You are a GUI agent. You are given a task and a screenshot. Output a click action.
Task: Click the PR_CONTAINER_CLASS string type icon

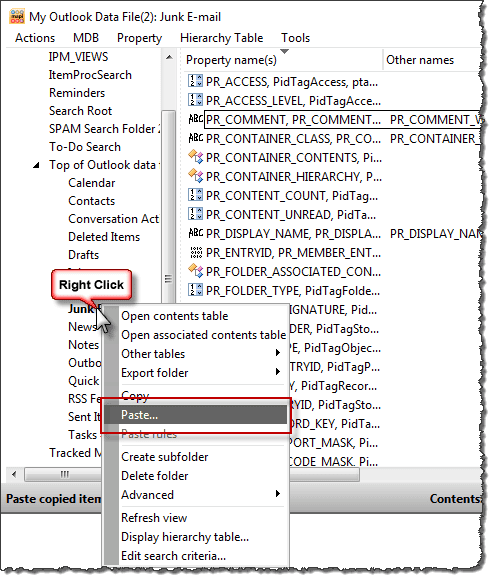[x=196, y=138]
